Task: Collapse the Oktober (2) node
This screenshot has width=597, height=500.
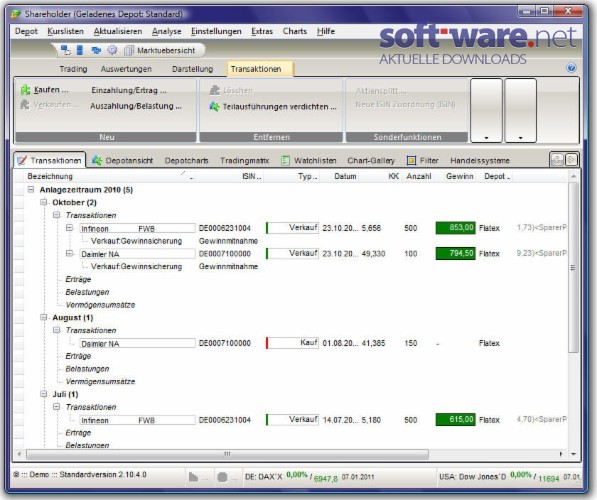Action: tap(44, 202)
